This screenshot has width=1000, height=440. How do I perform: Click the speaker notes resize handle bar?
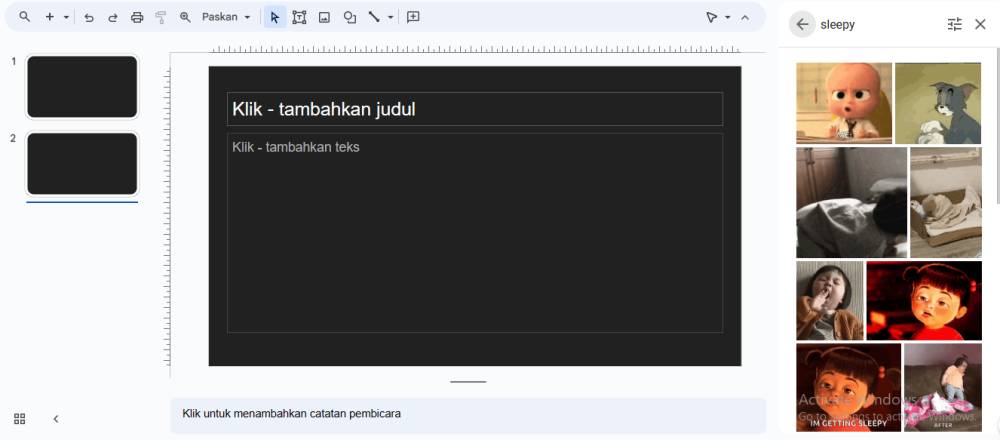point(468,382)
